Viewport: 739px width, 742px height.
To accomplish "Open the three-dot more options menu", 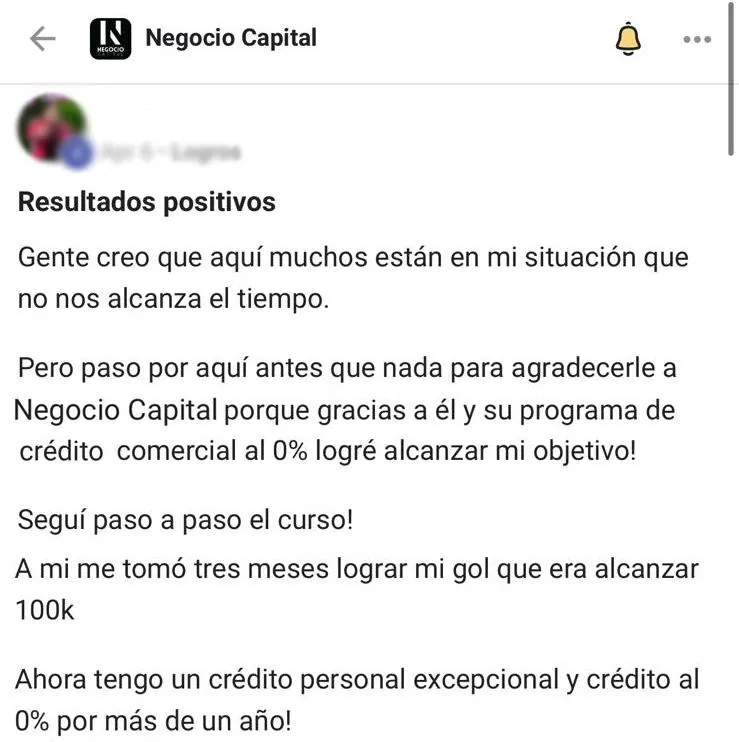I will pyautogui.click(x=697, y=39).
